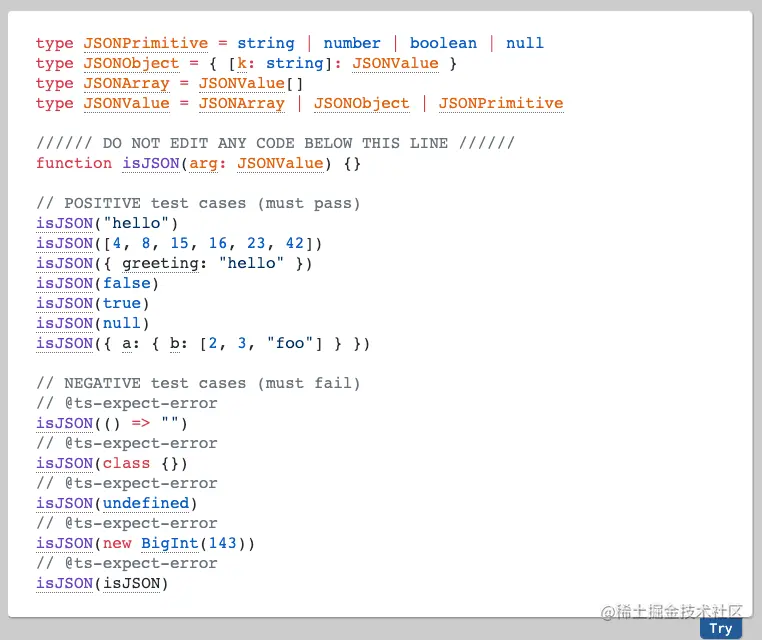Click the 'DO NOT EDIT ANY CODE BELOW' comment
The image size is (762, 640).
(x=275, y=143)
